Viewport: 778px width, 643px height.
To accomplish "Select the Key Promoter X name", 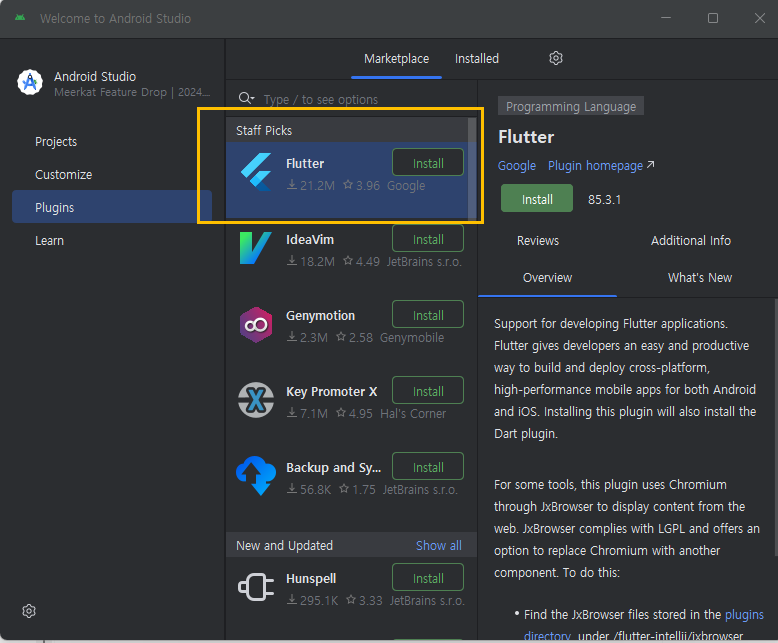I will (331, 392).
